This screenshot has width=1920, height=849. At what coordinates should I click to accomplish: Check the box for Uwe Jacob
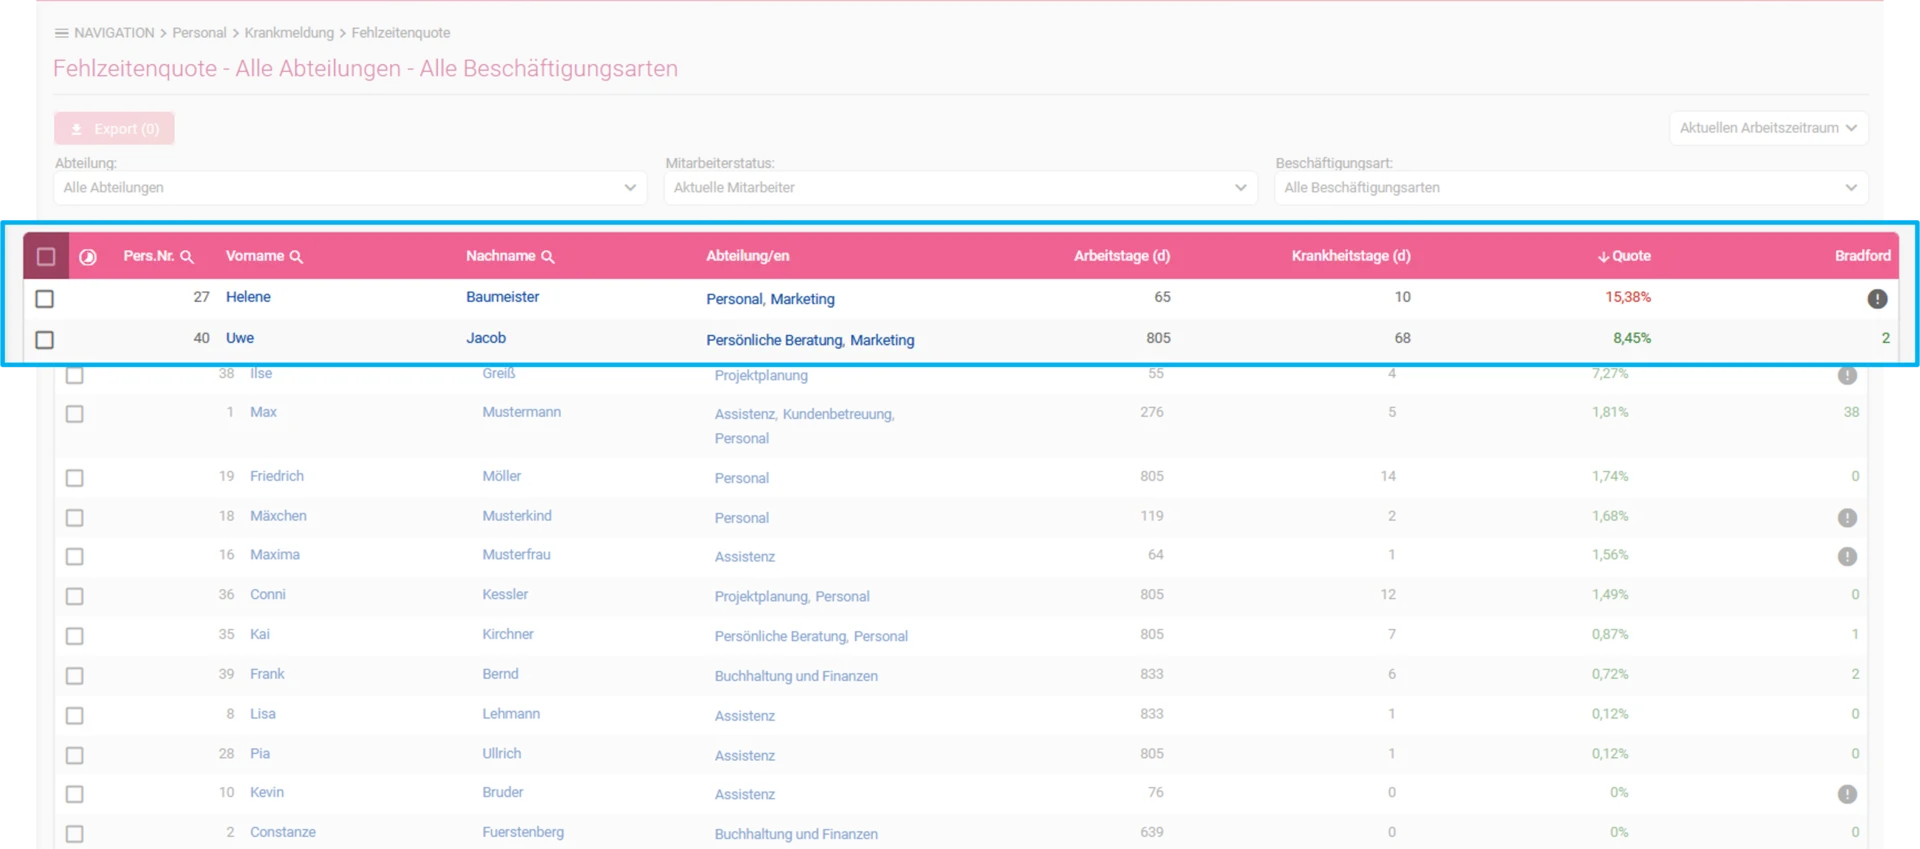(x=45, y=339)
